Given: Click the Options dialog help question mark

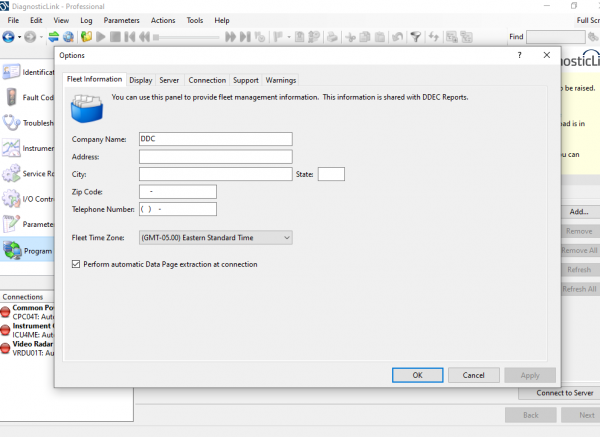Looking at the screenshot, I should (x=519, y=55).
